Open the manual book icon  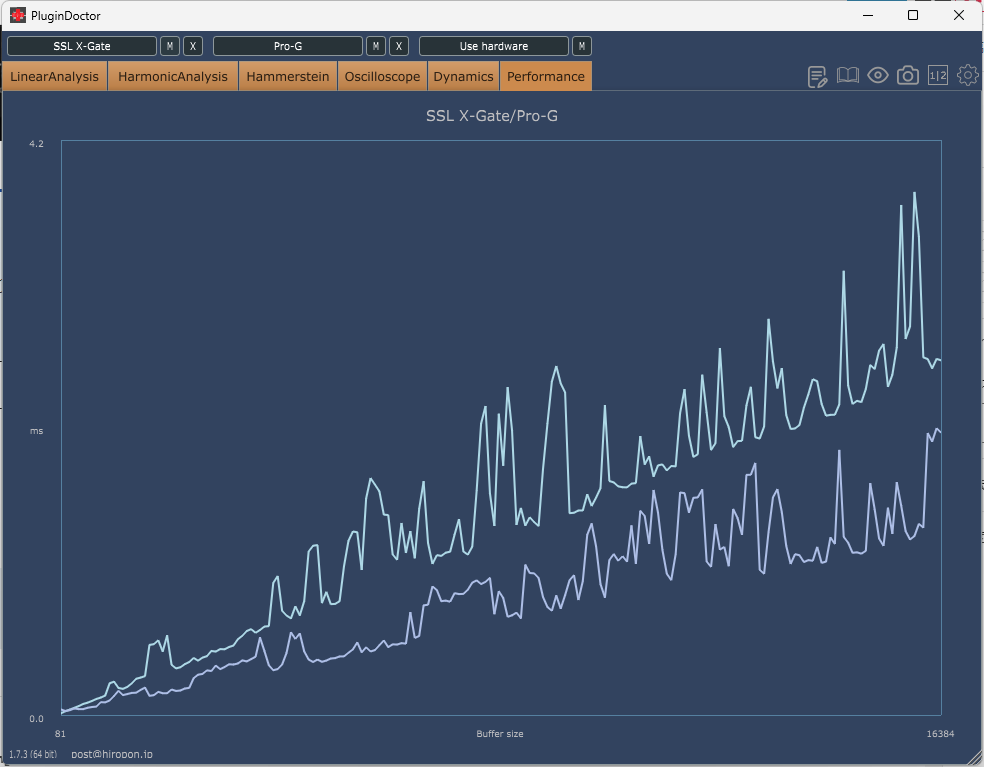[847, 76]
